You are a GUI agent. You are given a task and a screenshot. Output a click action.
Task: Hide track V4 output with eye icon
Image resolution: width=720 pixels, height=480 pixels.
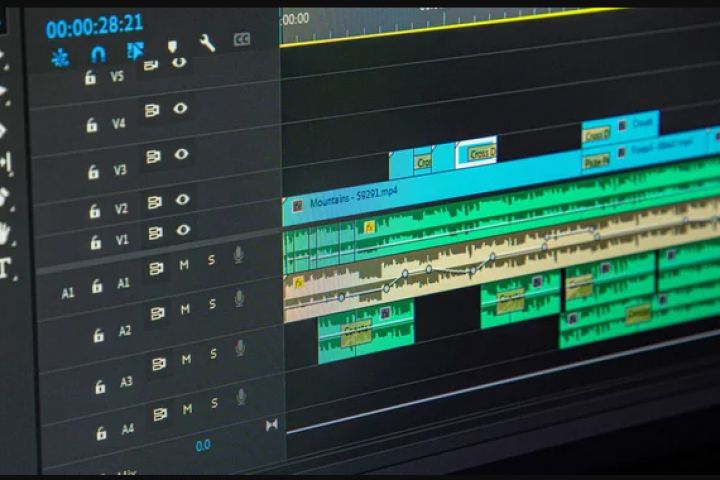(180, 108)
